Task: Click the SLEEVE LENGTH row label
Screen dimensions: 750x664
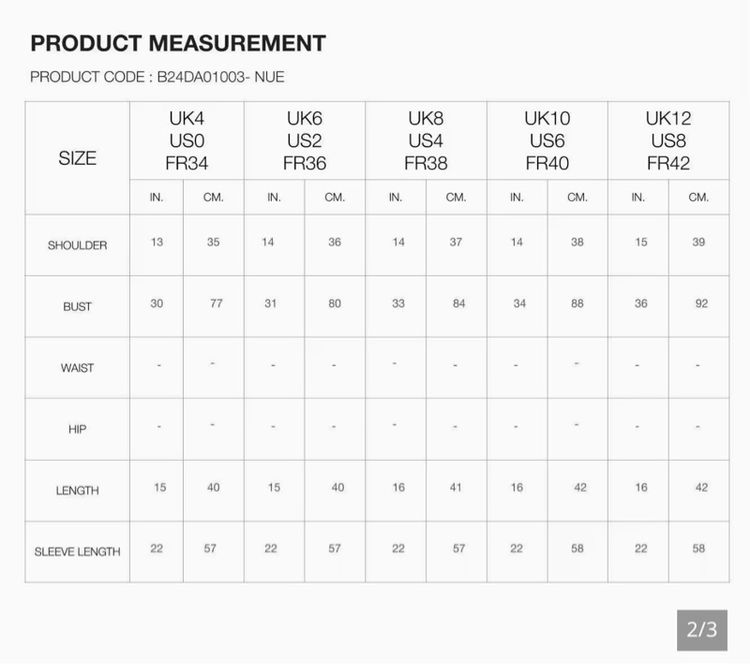Action: click(x=77, y=552)
